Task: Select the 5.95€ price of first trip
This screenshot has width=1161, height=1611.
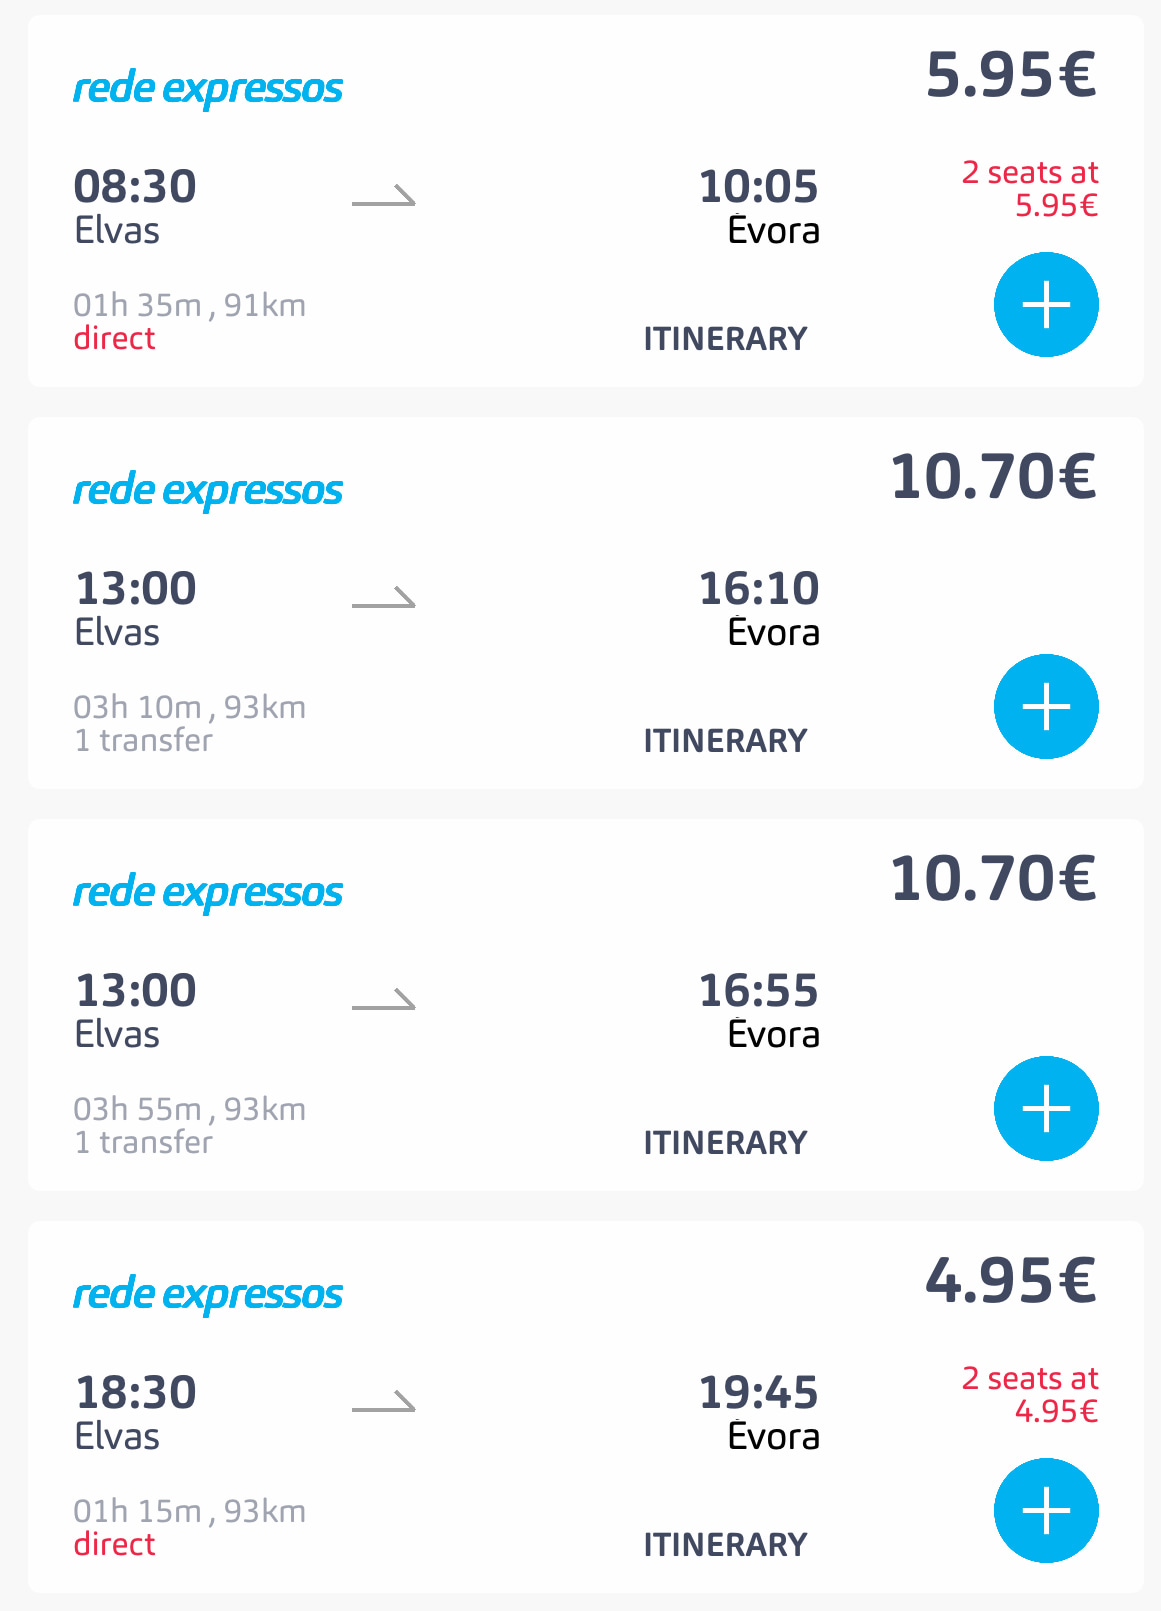Action: click(x=1011, y=75)
